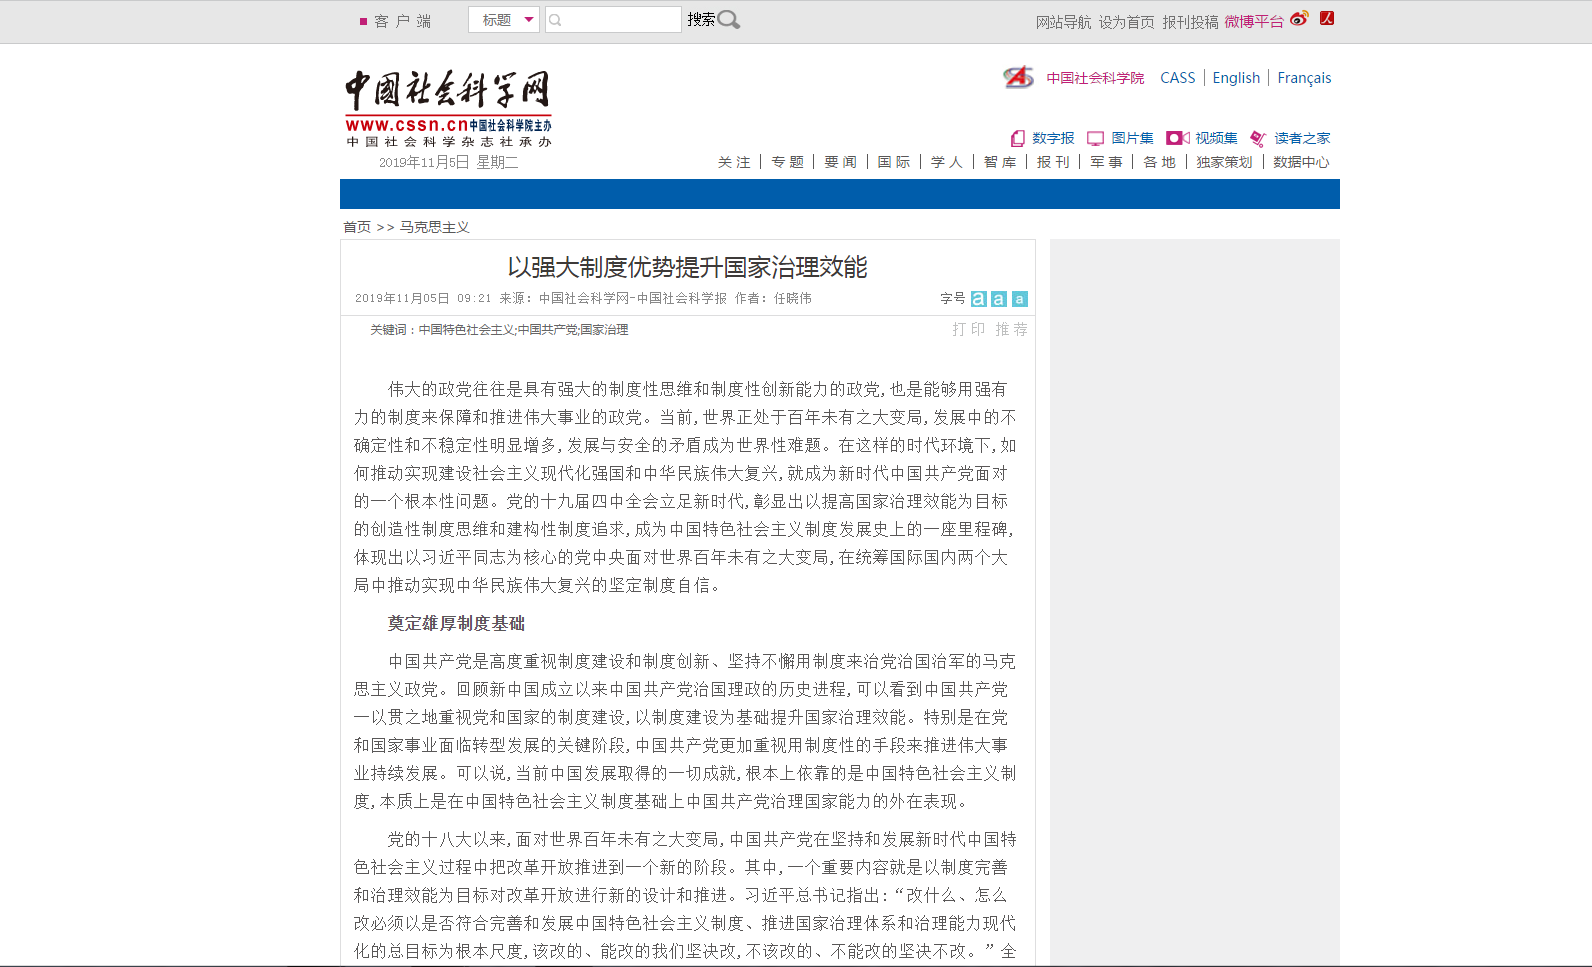The width and height of the screenshot is (1592, 967).
Task: Open 马克思主义 breadcrumb link
Action: (x=434, y=227)
